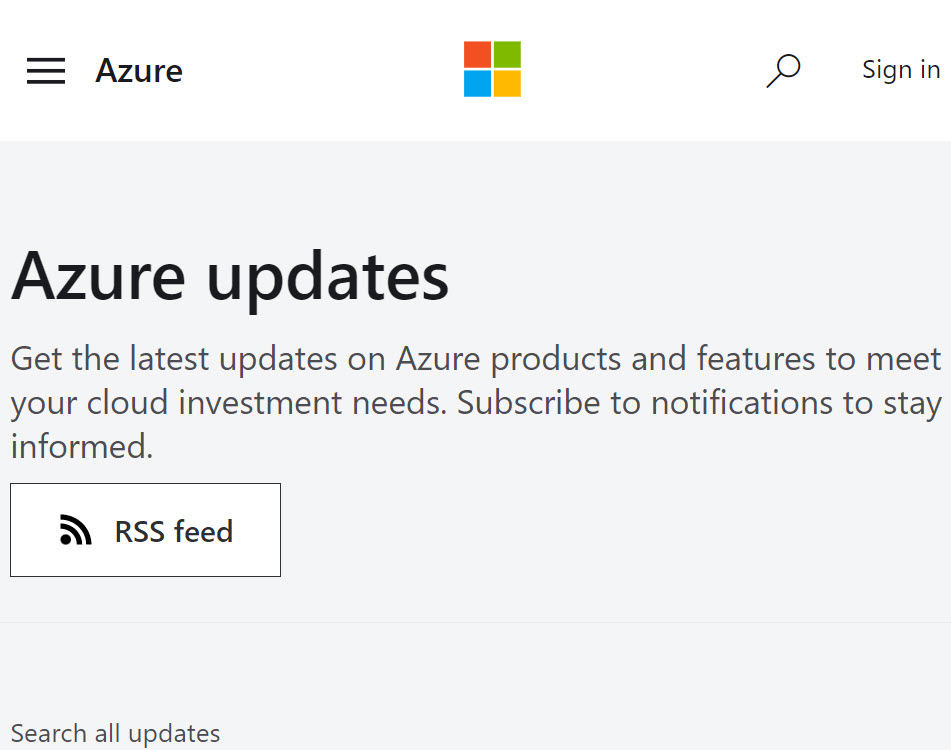The image size is (951, 750).
Task: Click the 'Subscribe to notifications' sentence
Action: [699, 403]
